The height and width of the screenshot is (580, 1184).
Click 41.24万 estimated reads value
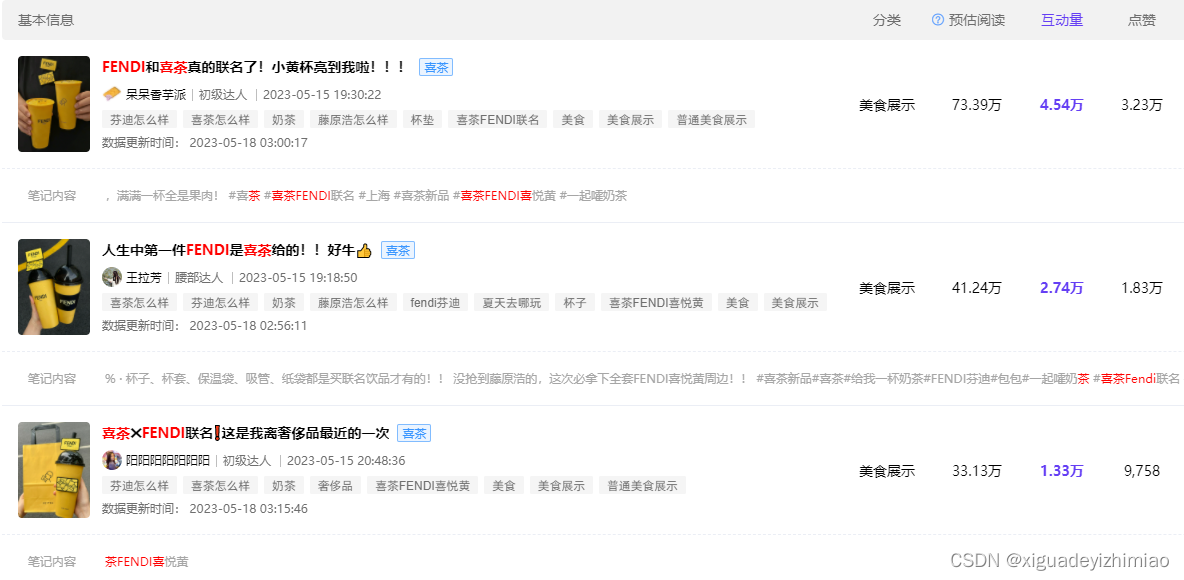(x=976, y=288)
